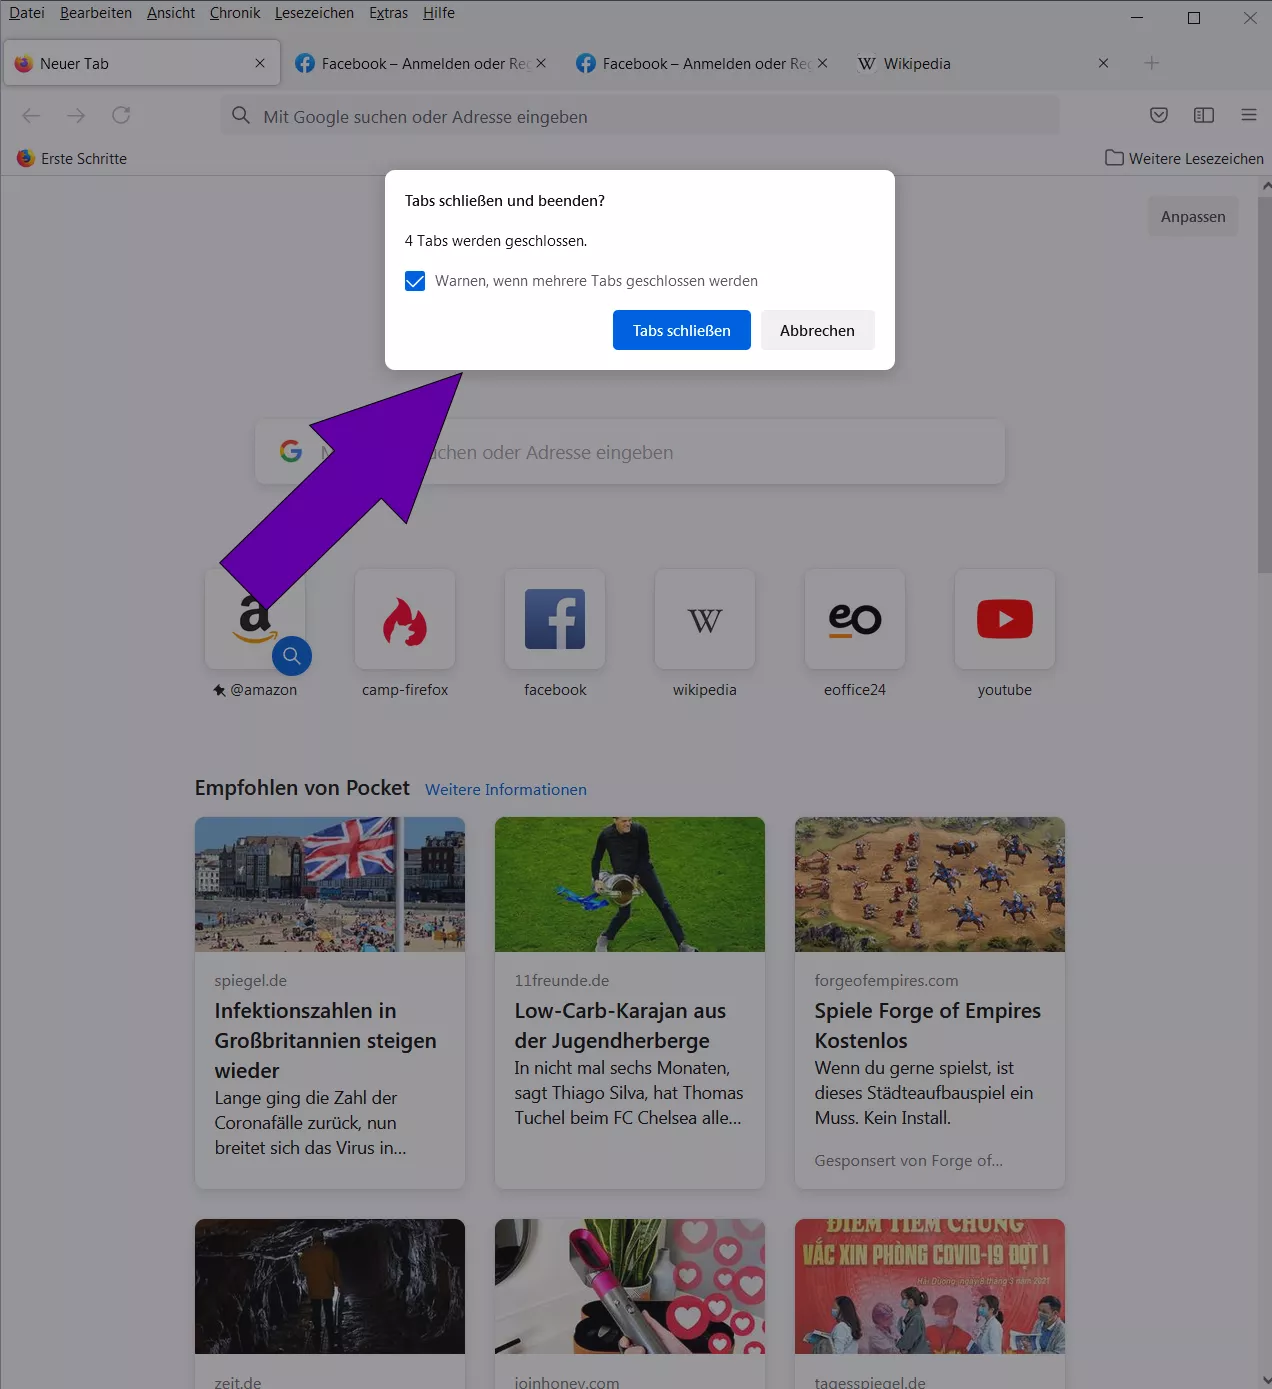Click the Firefox icon on Neuer Tab
1272x1389 pixels.
pos(24,63)
